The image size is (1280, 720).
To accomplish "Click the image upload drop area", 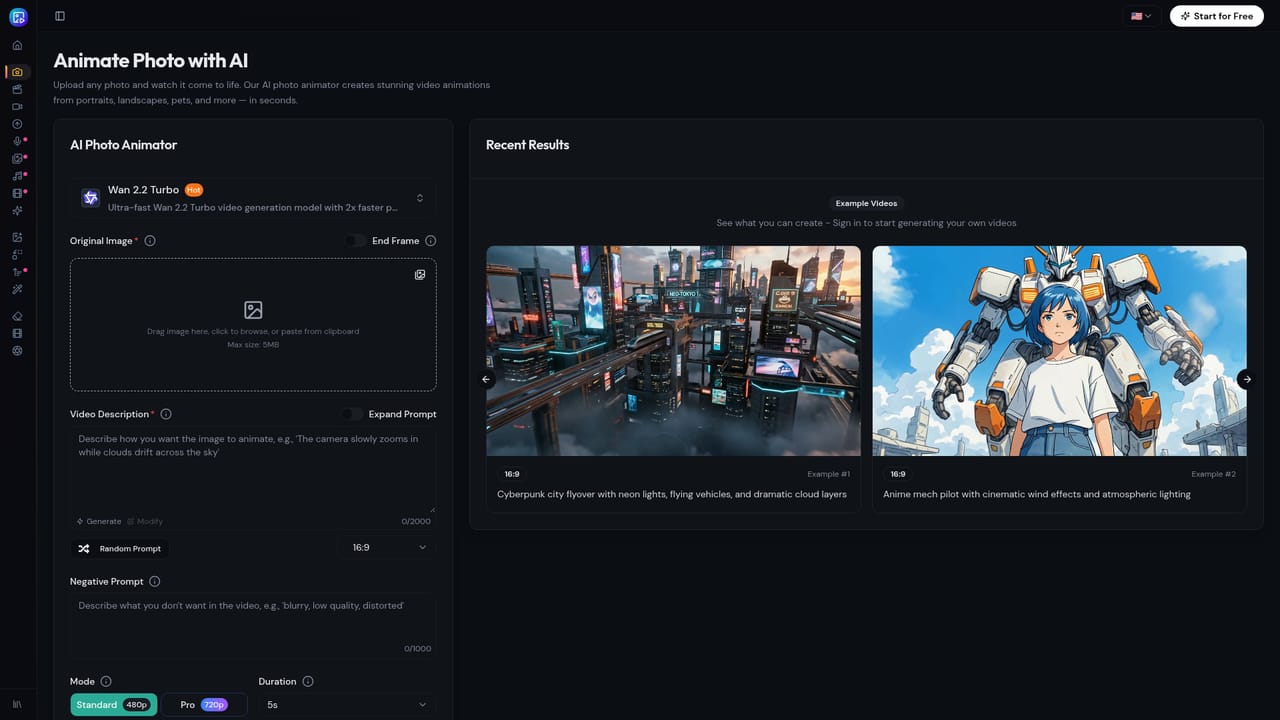I will tap(253, 324).
